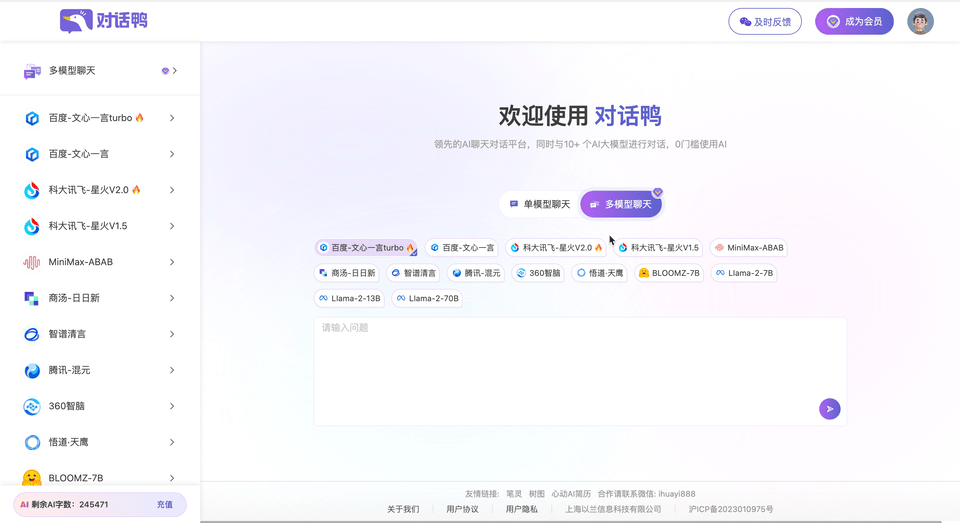Switch to the 多模型聊天 tab
The width and height of the screenshot is (960, 523).
click(621, 204)
